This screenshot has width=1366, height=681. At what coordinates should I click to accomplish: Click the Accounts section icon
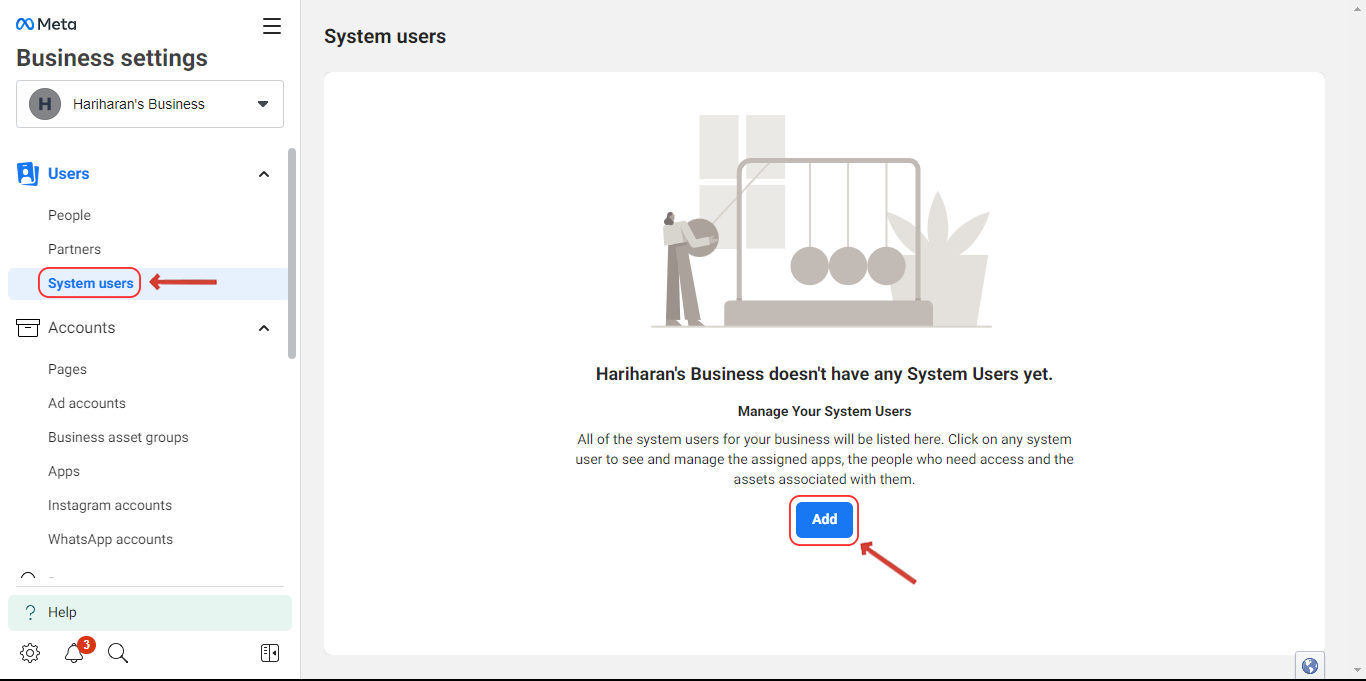(28, 328)
